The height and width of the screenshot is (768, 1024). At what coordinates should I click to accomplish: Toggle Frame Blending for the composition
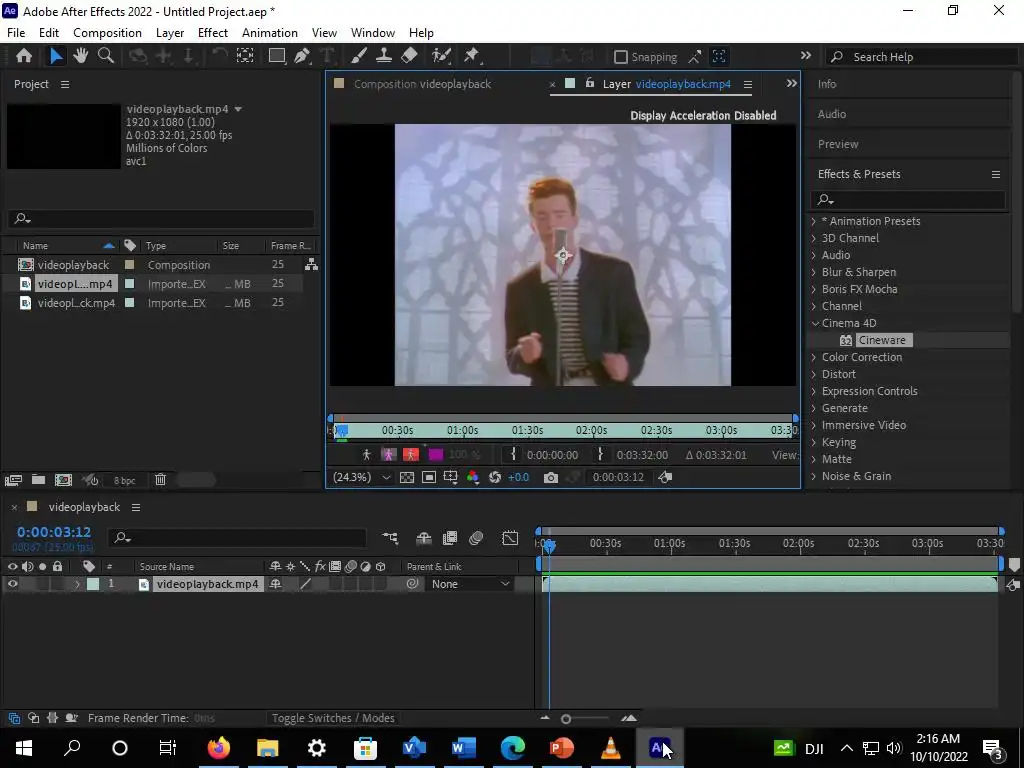pyautogui.click(x=450, y=538)
